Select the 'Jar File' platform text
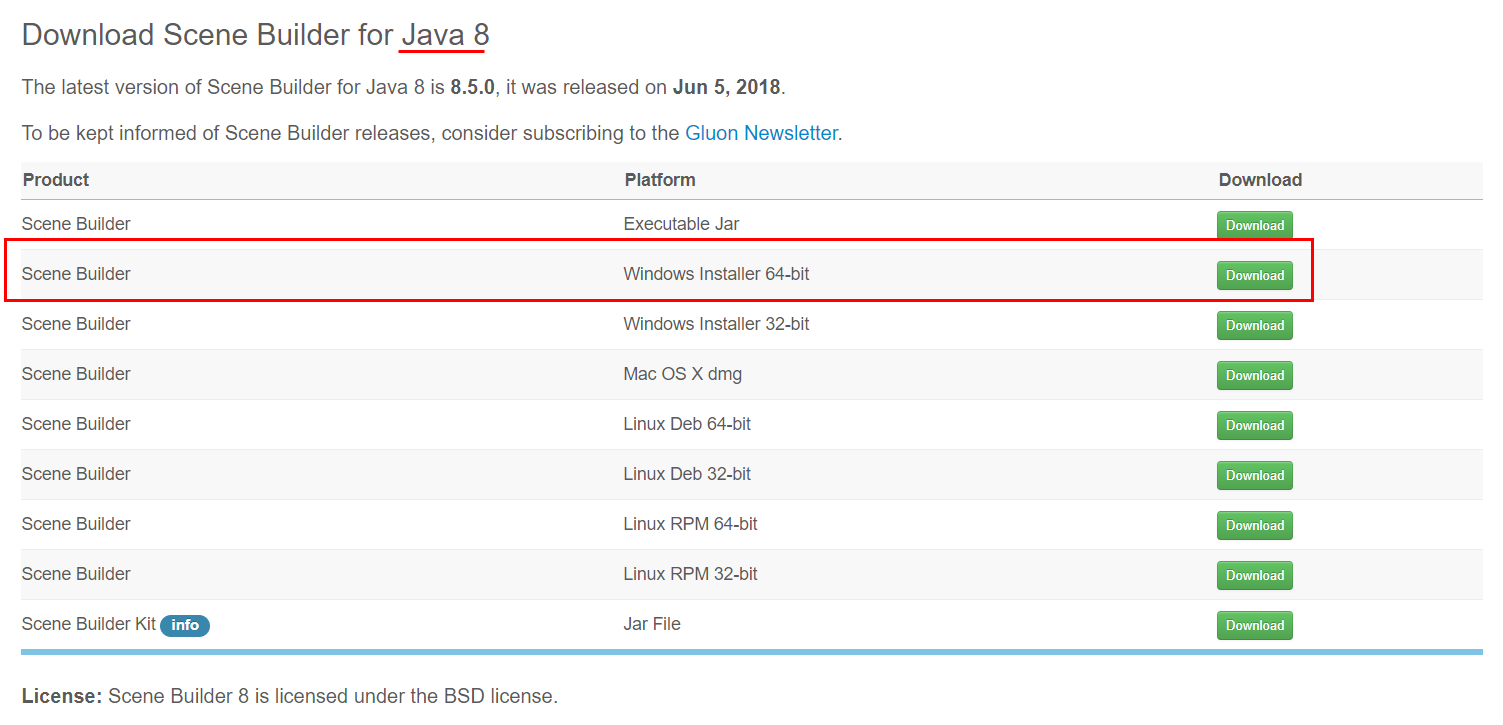This screenshot has width=1503, height=725. pos(652,624)
